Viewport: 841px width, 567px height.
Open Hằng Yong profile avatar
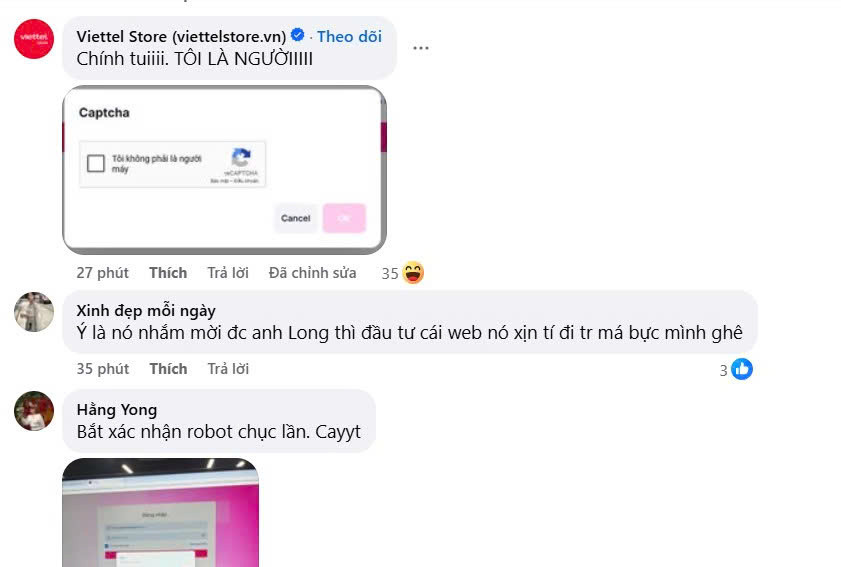[34, 411]
